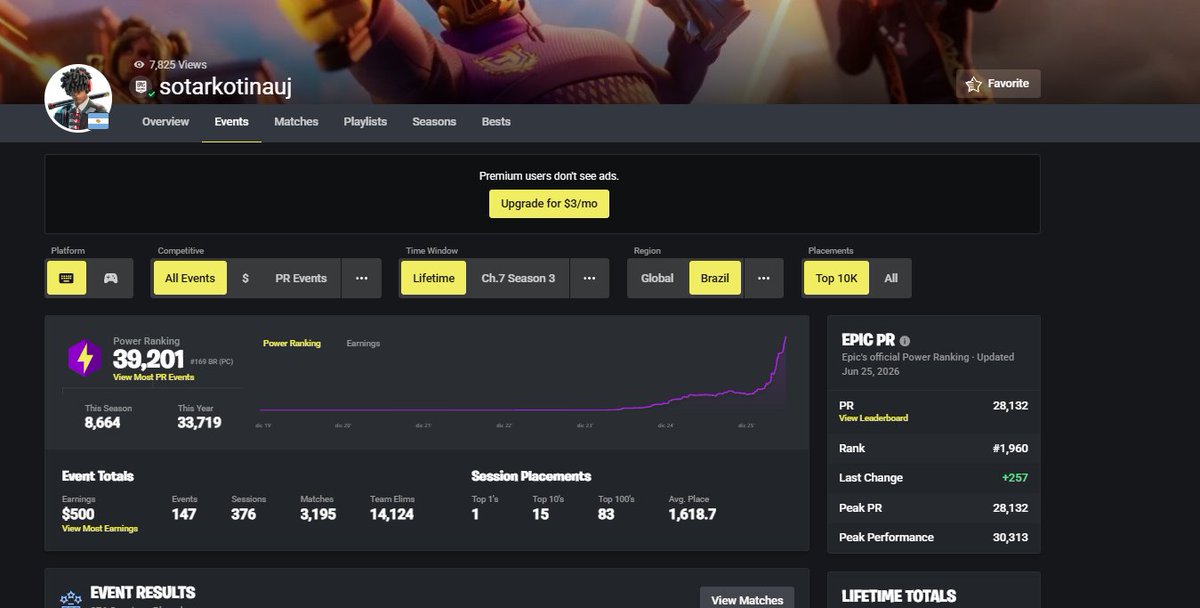Screen dimensions: 1200x608
Task: Open the Matches tab
Action: 296,122
